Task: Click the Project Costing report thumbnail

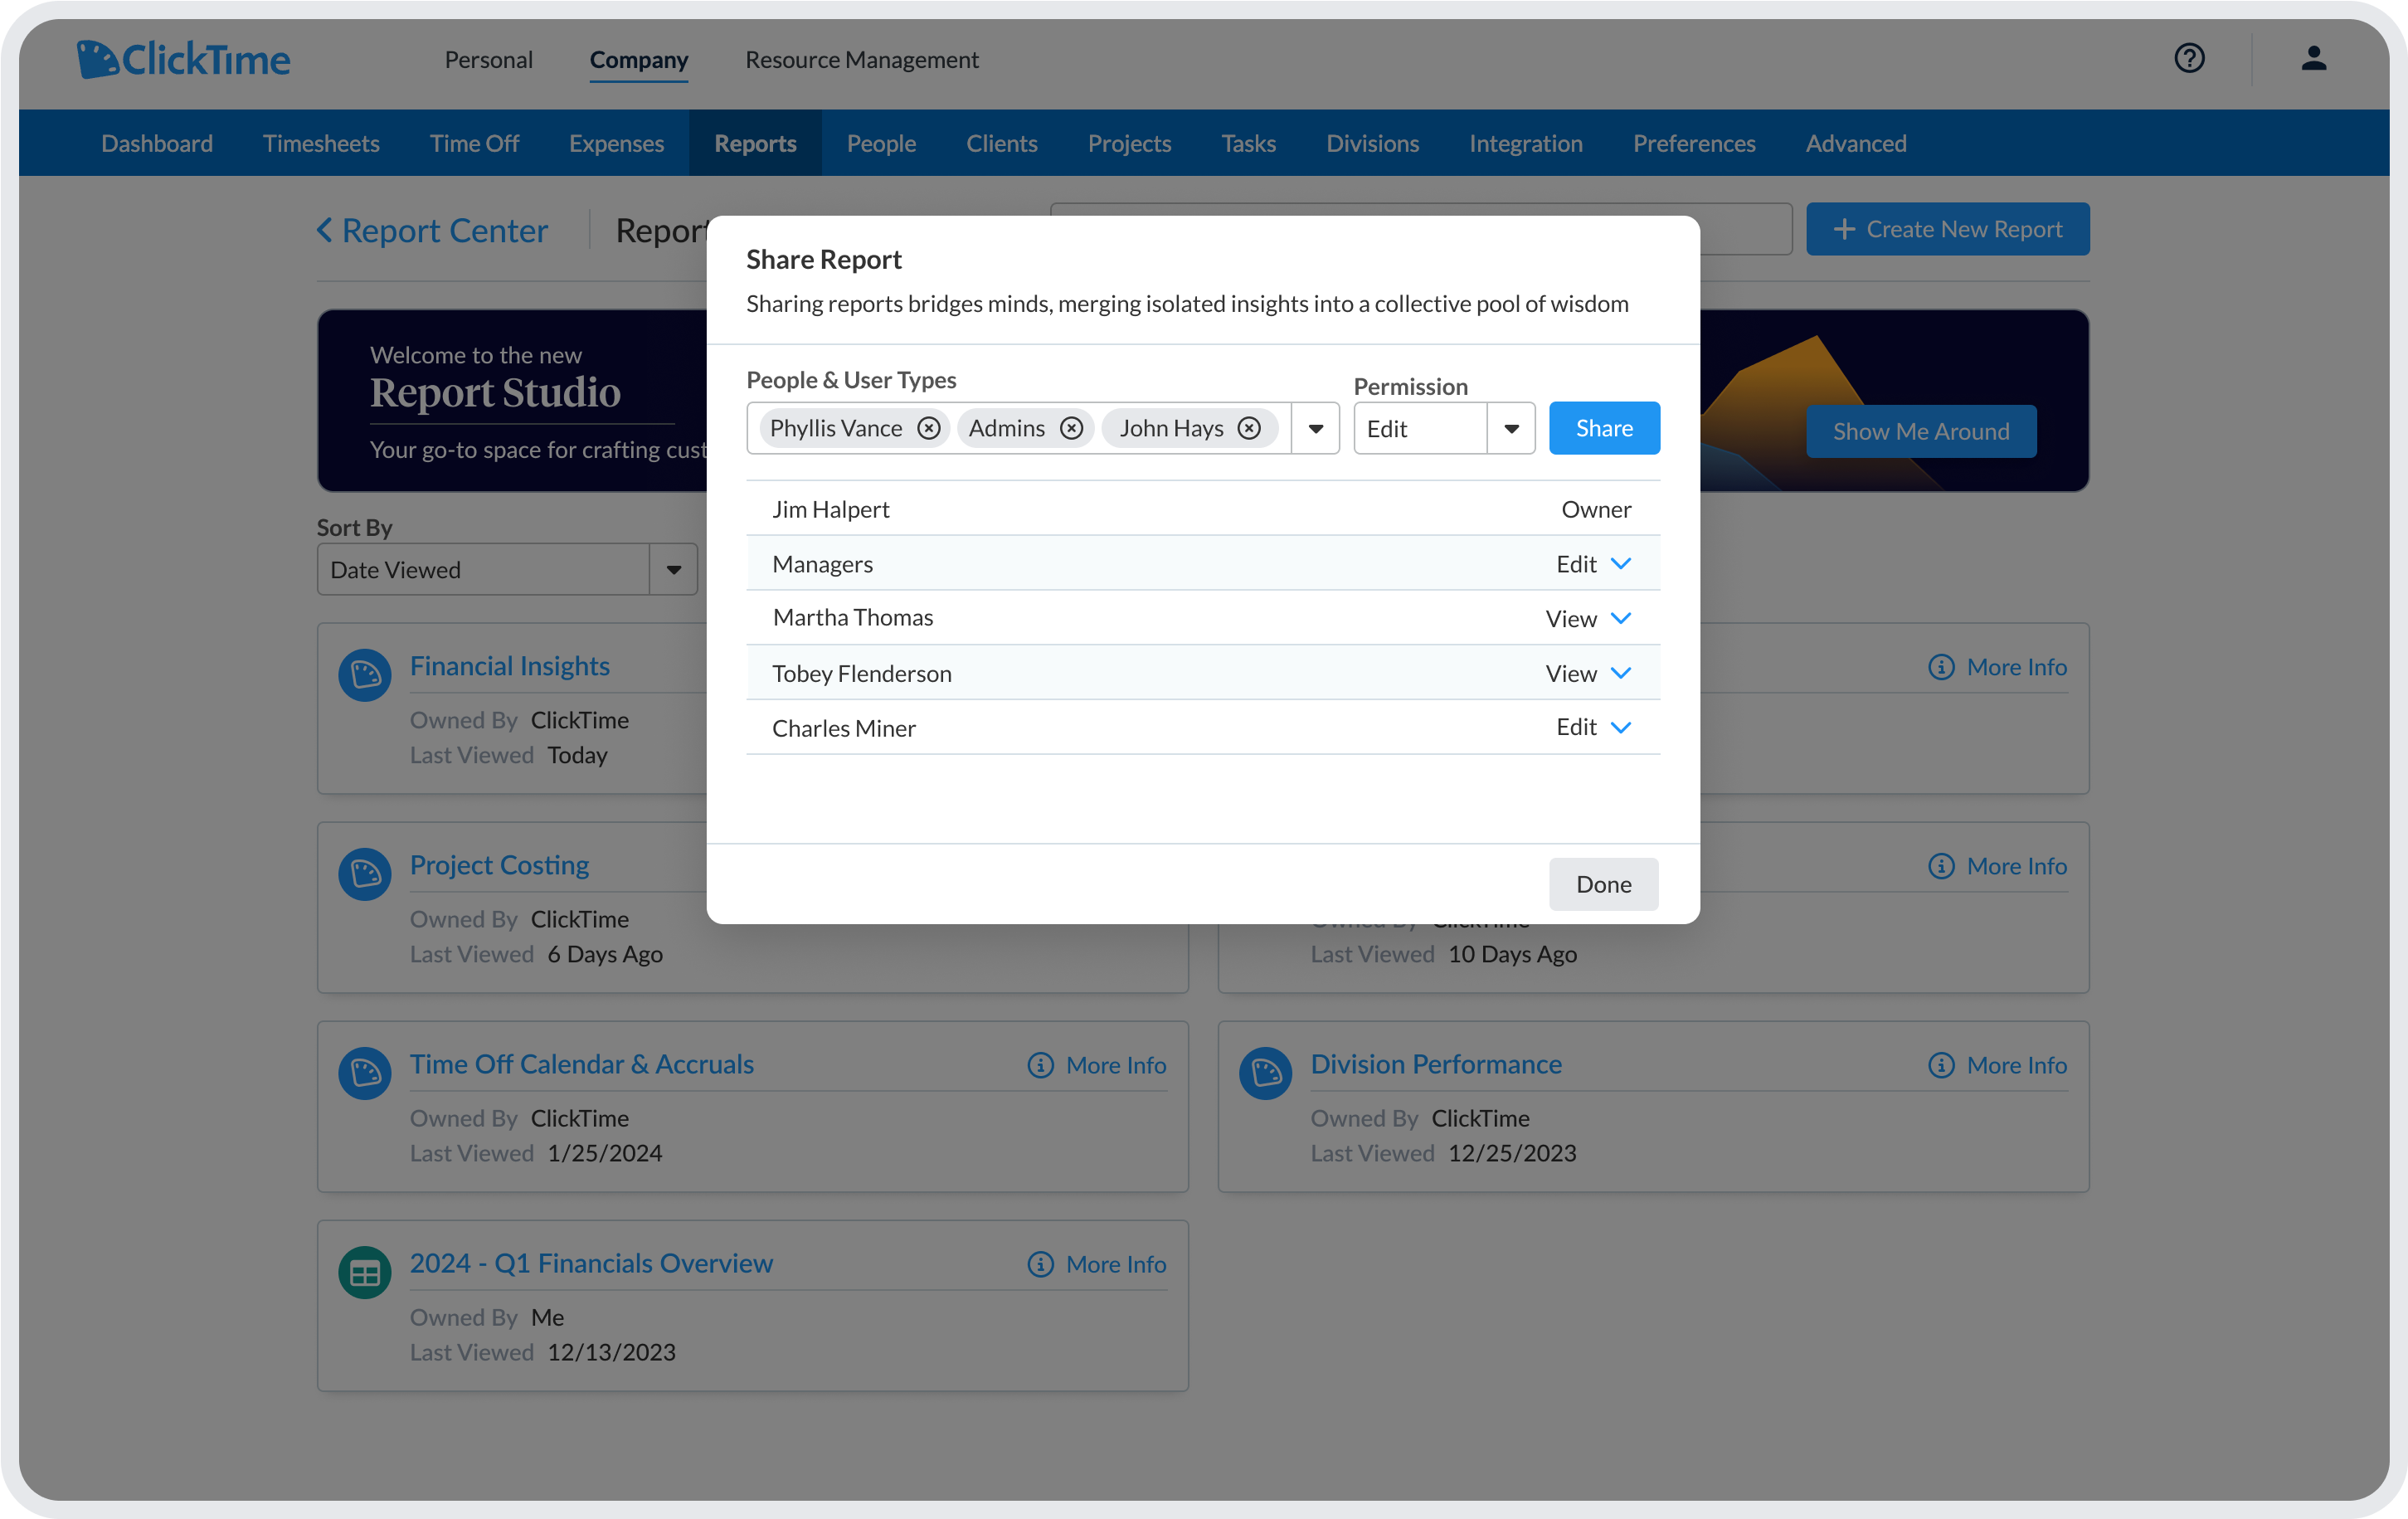Action: 365,874
